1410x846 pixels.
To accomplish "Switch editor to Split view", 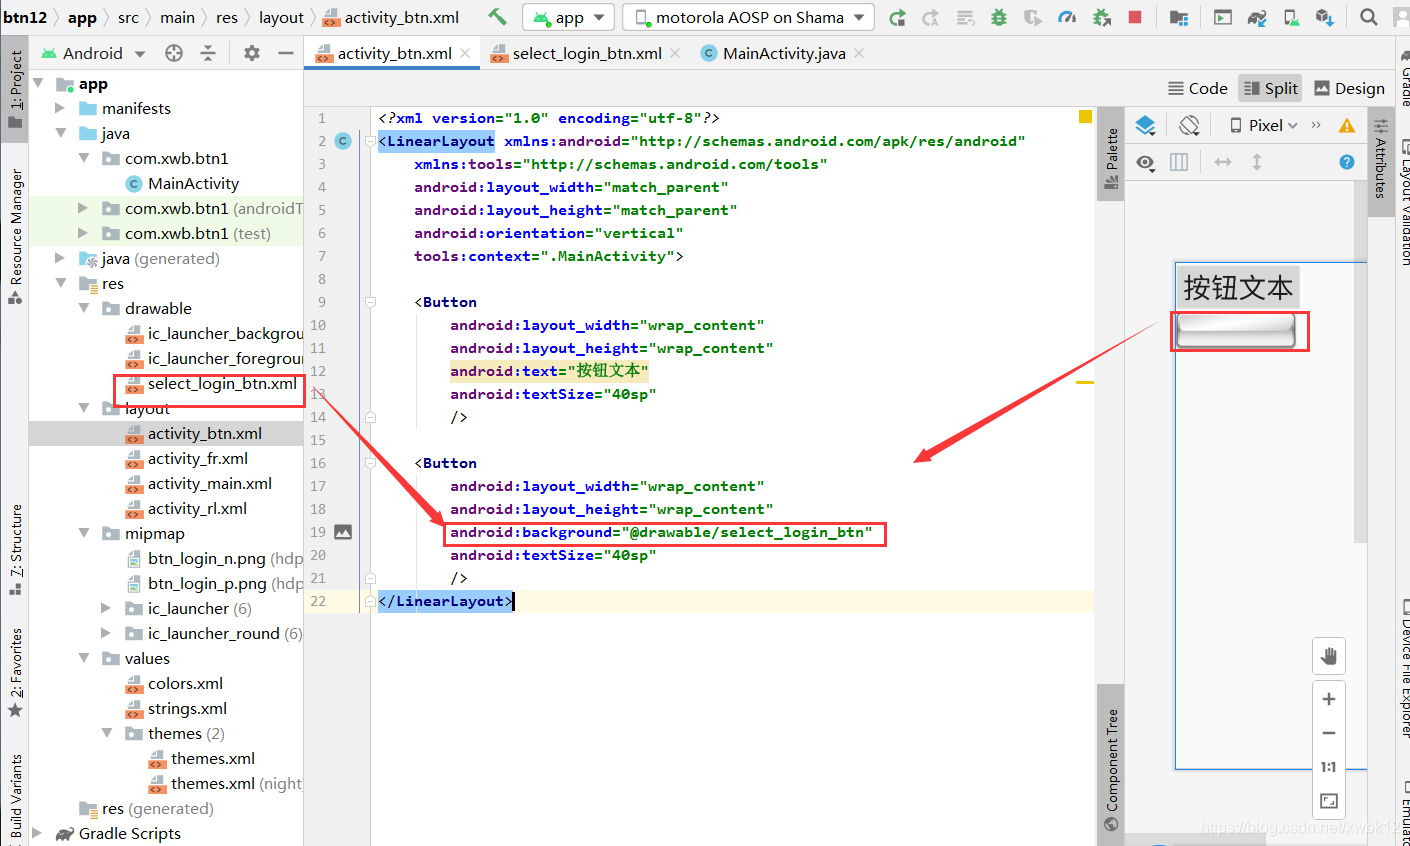I will pyautogui.click(x=1270, y=88).
